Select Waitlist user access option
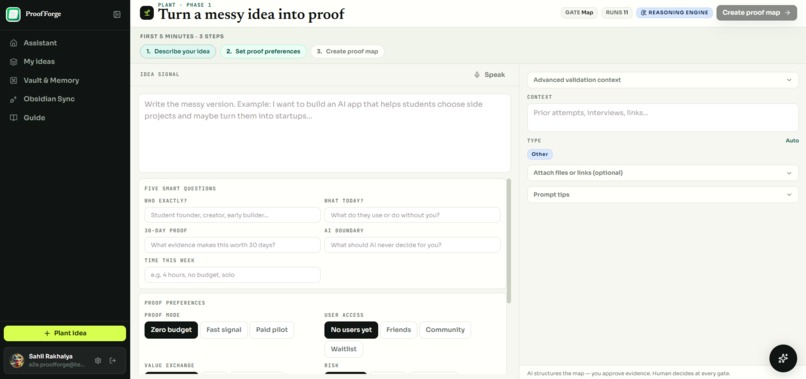The width and height of the screenshot is (806, 379). 343,350
